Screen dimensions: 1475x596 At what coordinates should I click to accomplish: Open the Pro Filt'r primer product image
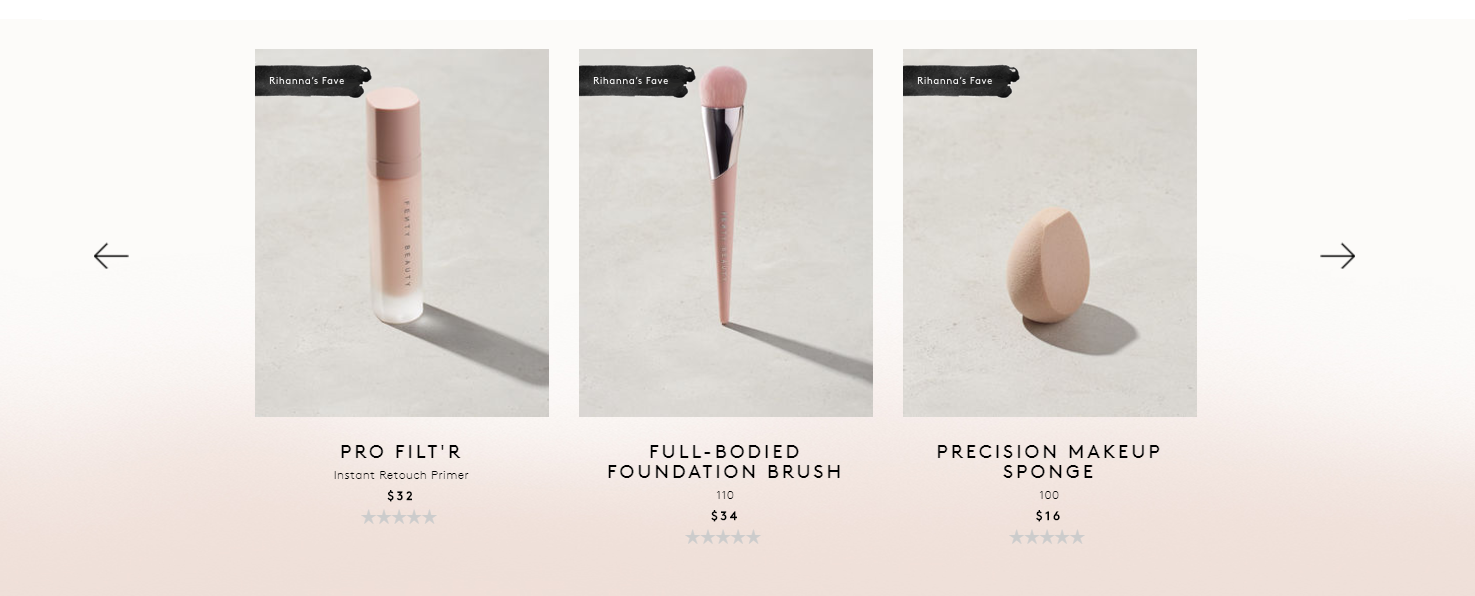402,233
